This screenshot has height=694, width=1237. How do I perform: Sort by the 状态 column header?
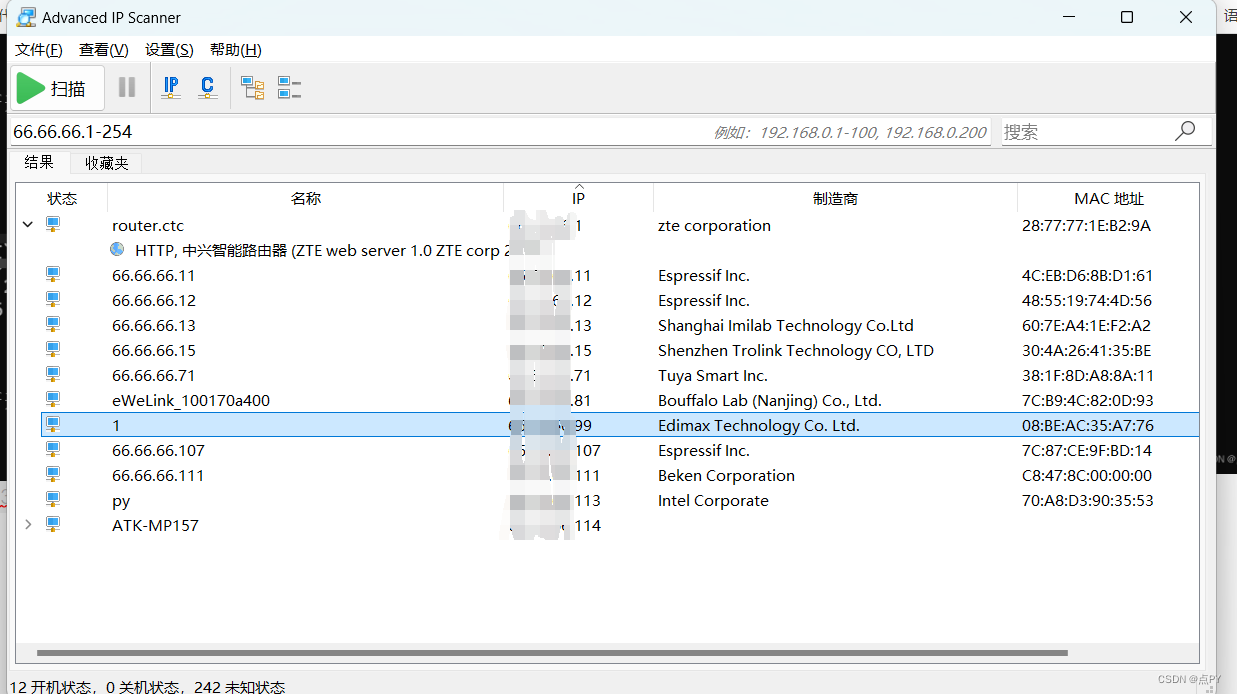[x=62, y=198]
